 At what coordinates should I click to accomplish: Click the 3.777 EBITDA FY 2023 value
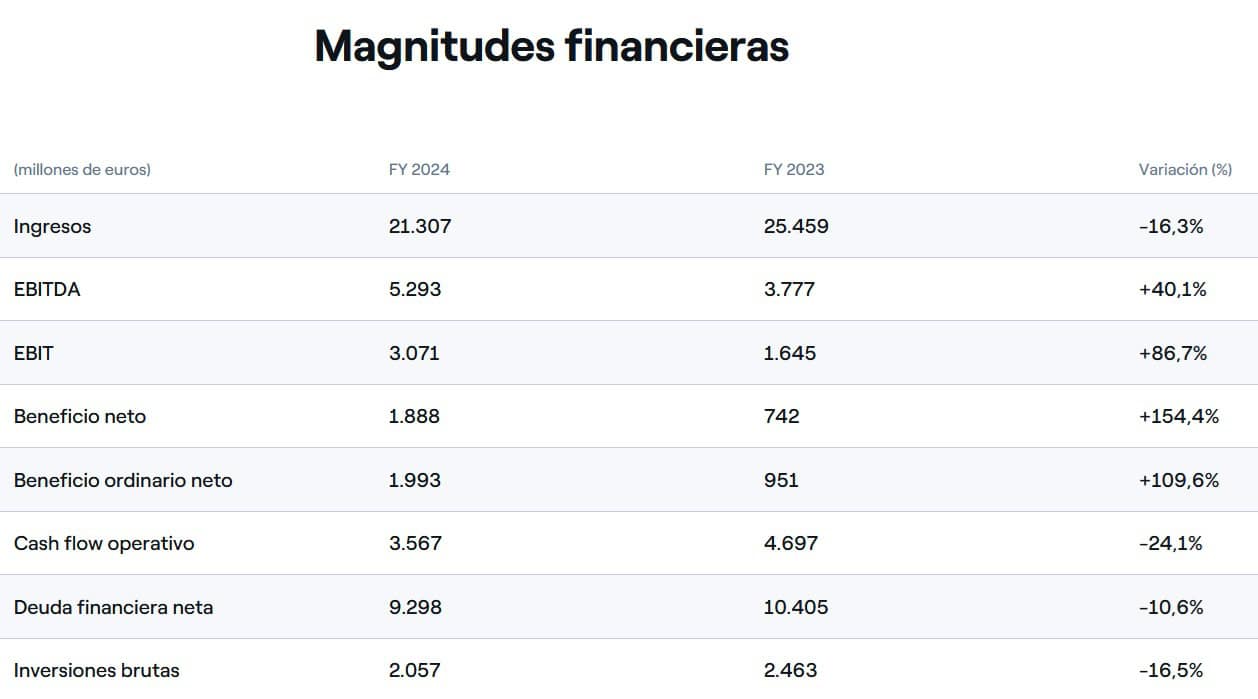tap(789, 290)
